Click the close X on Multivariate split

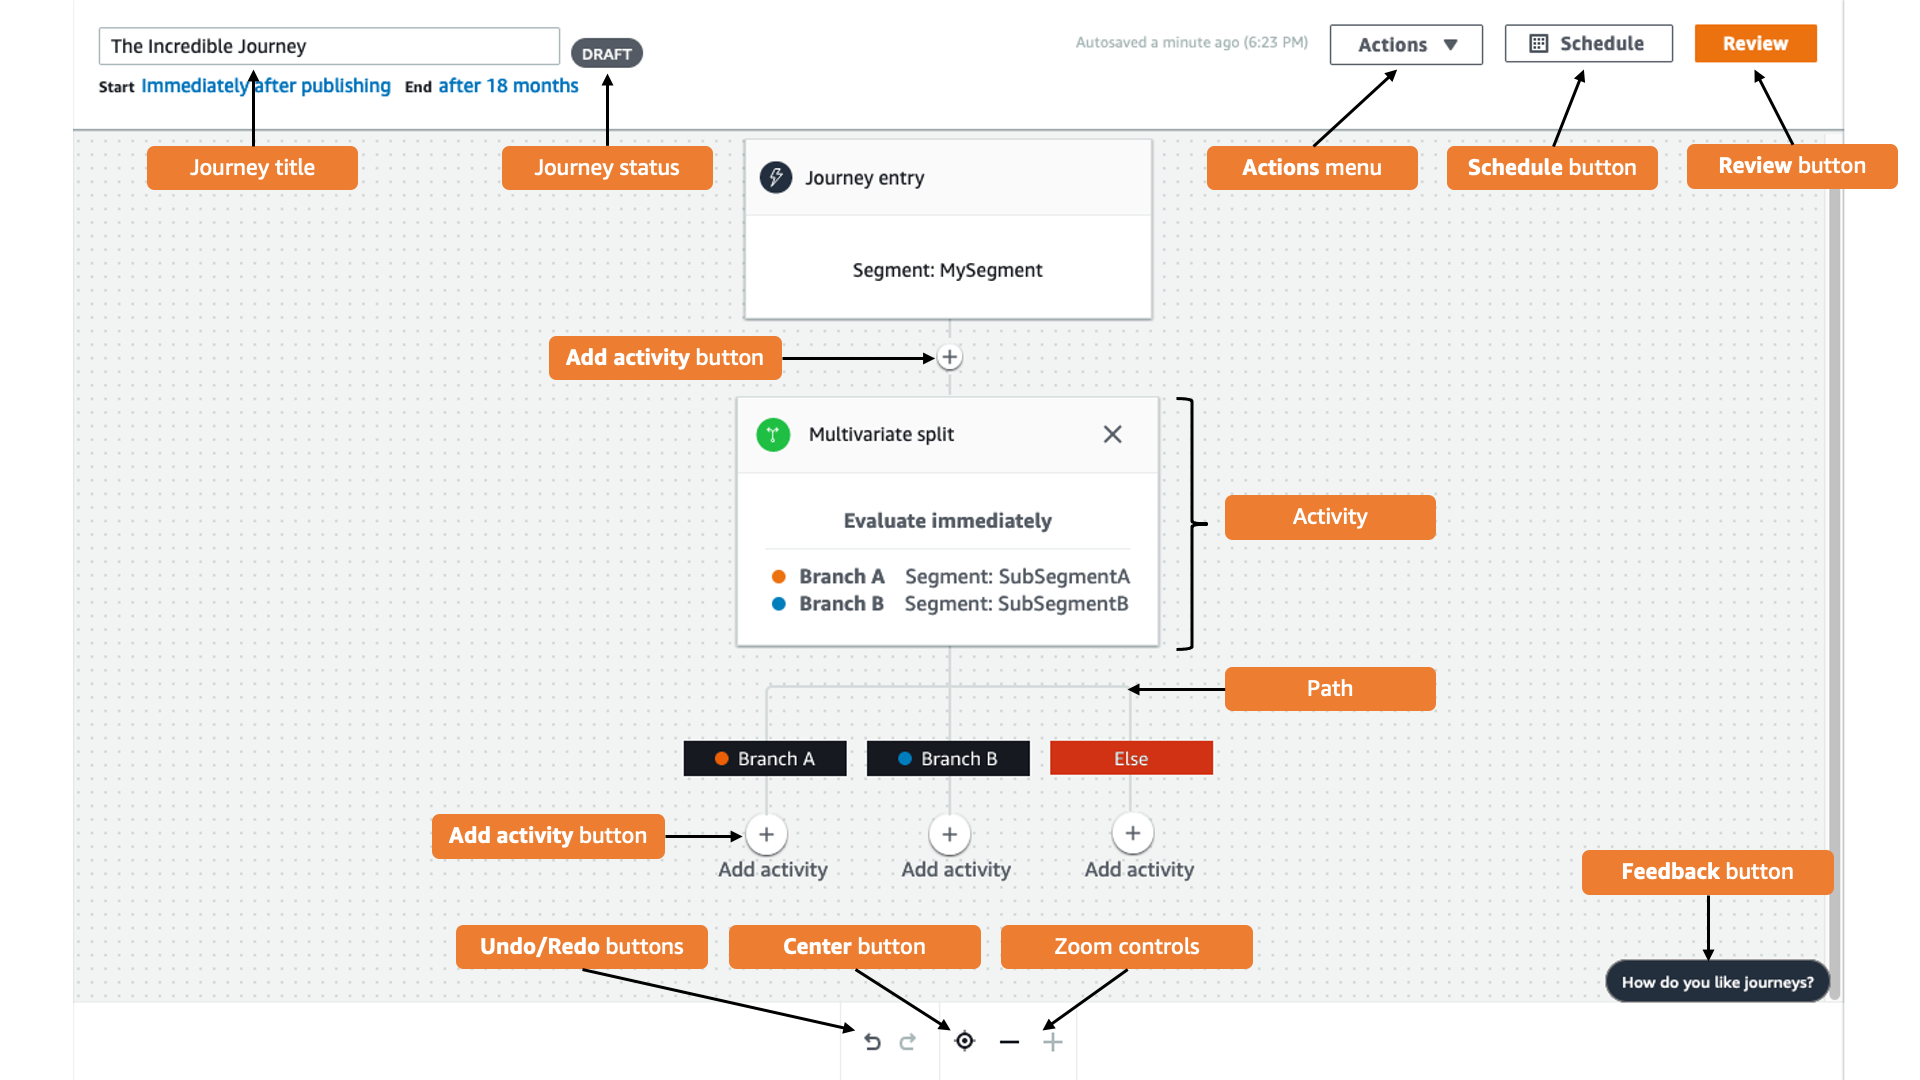1112,434
